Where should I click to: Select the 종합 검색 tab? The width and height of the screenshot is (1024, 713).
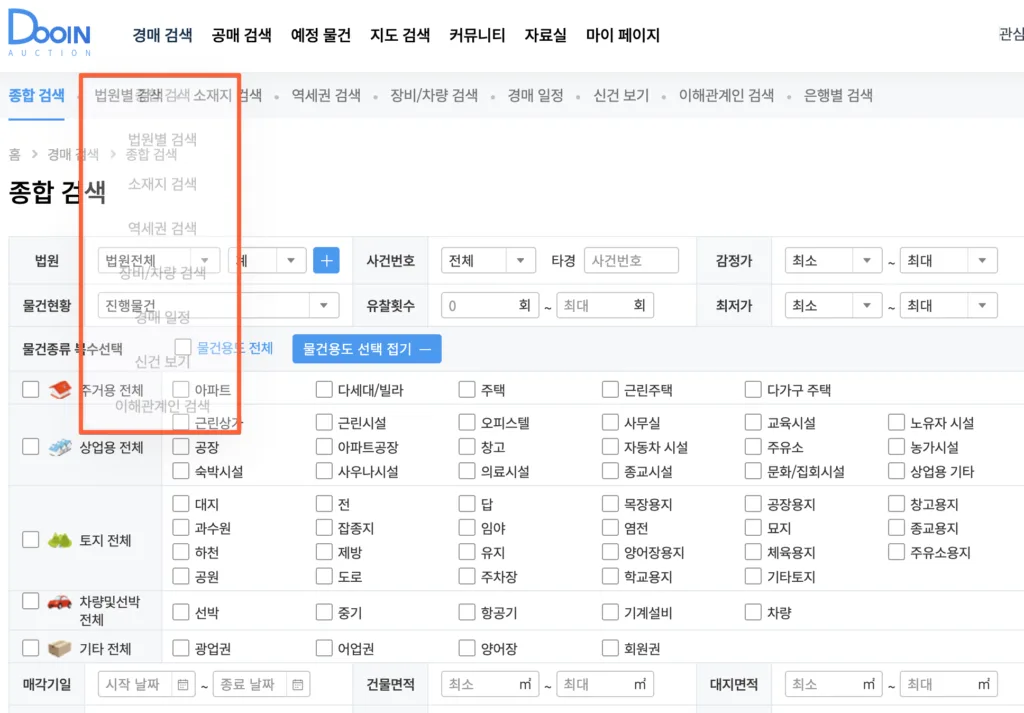(37, 95)
